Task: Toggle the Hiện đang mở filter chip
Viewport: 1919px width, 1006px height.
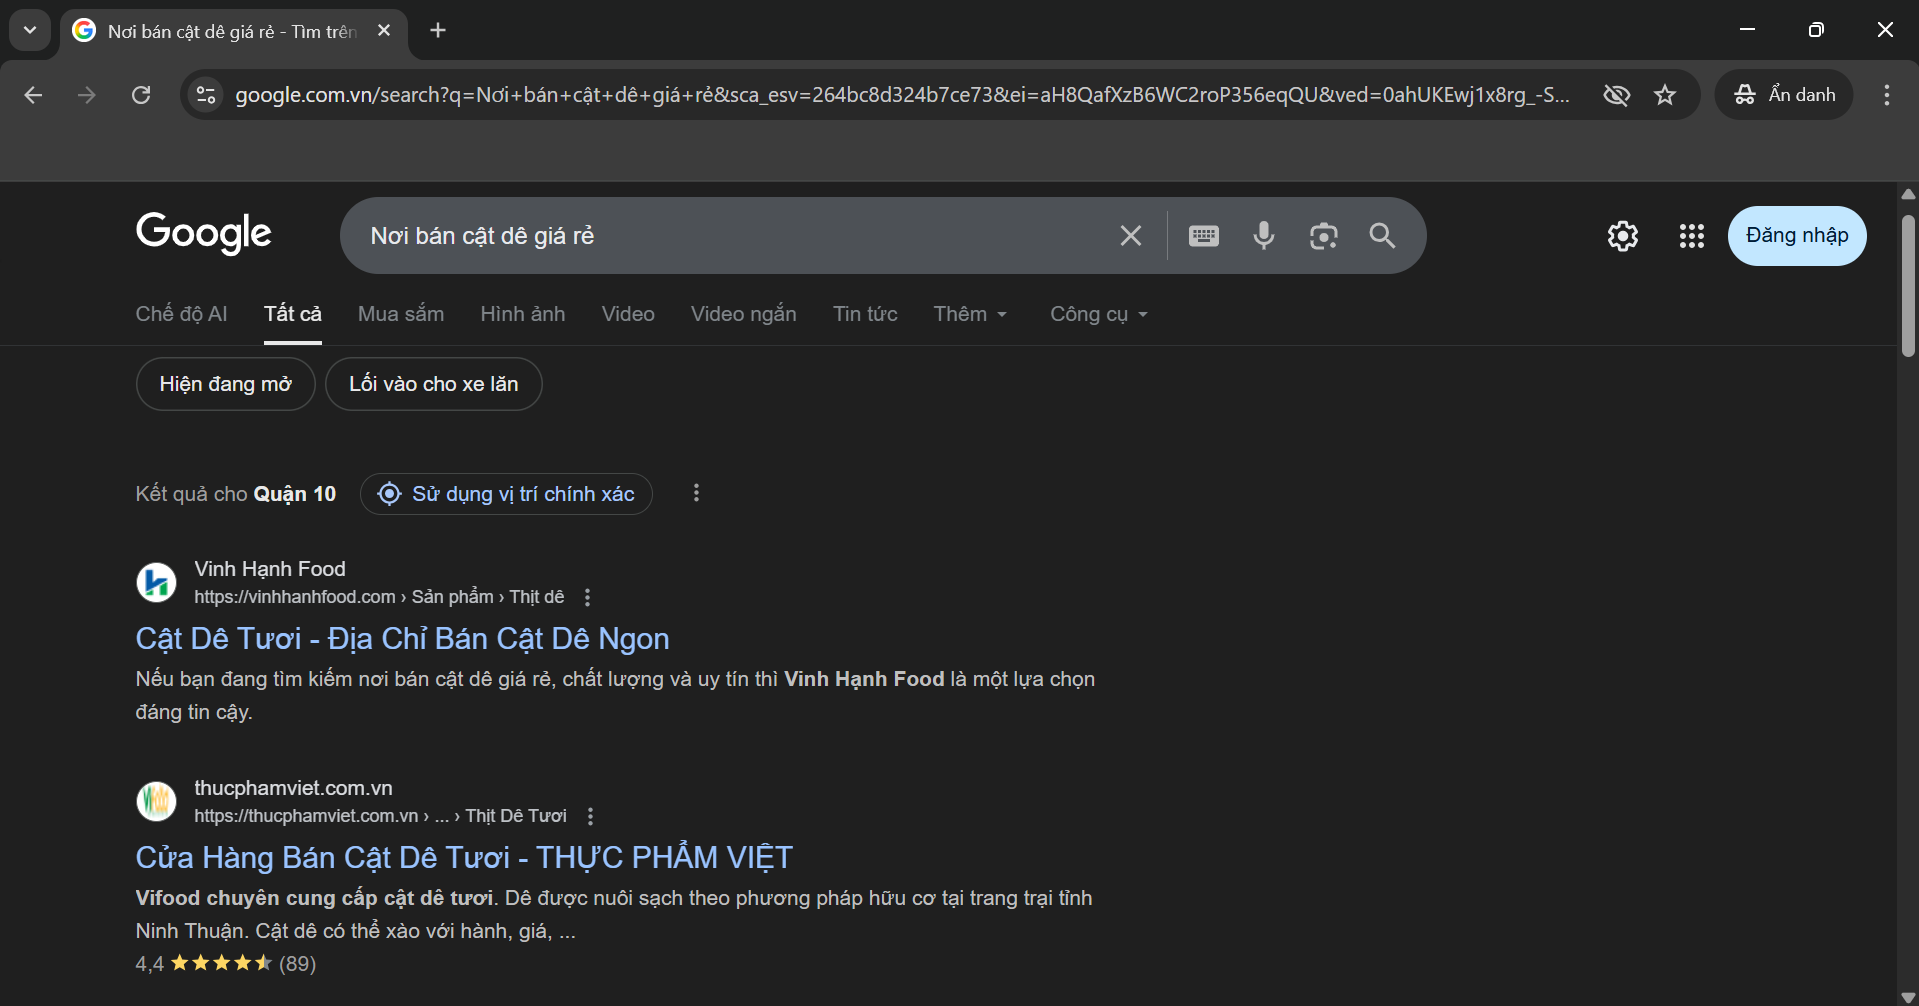Action: [226, 384]
